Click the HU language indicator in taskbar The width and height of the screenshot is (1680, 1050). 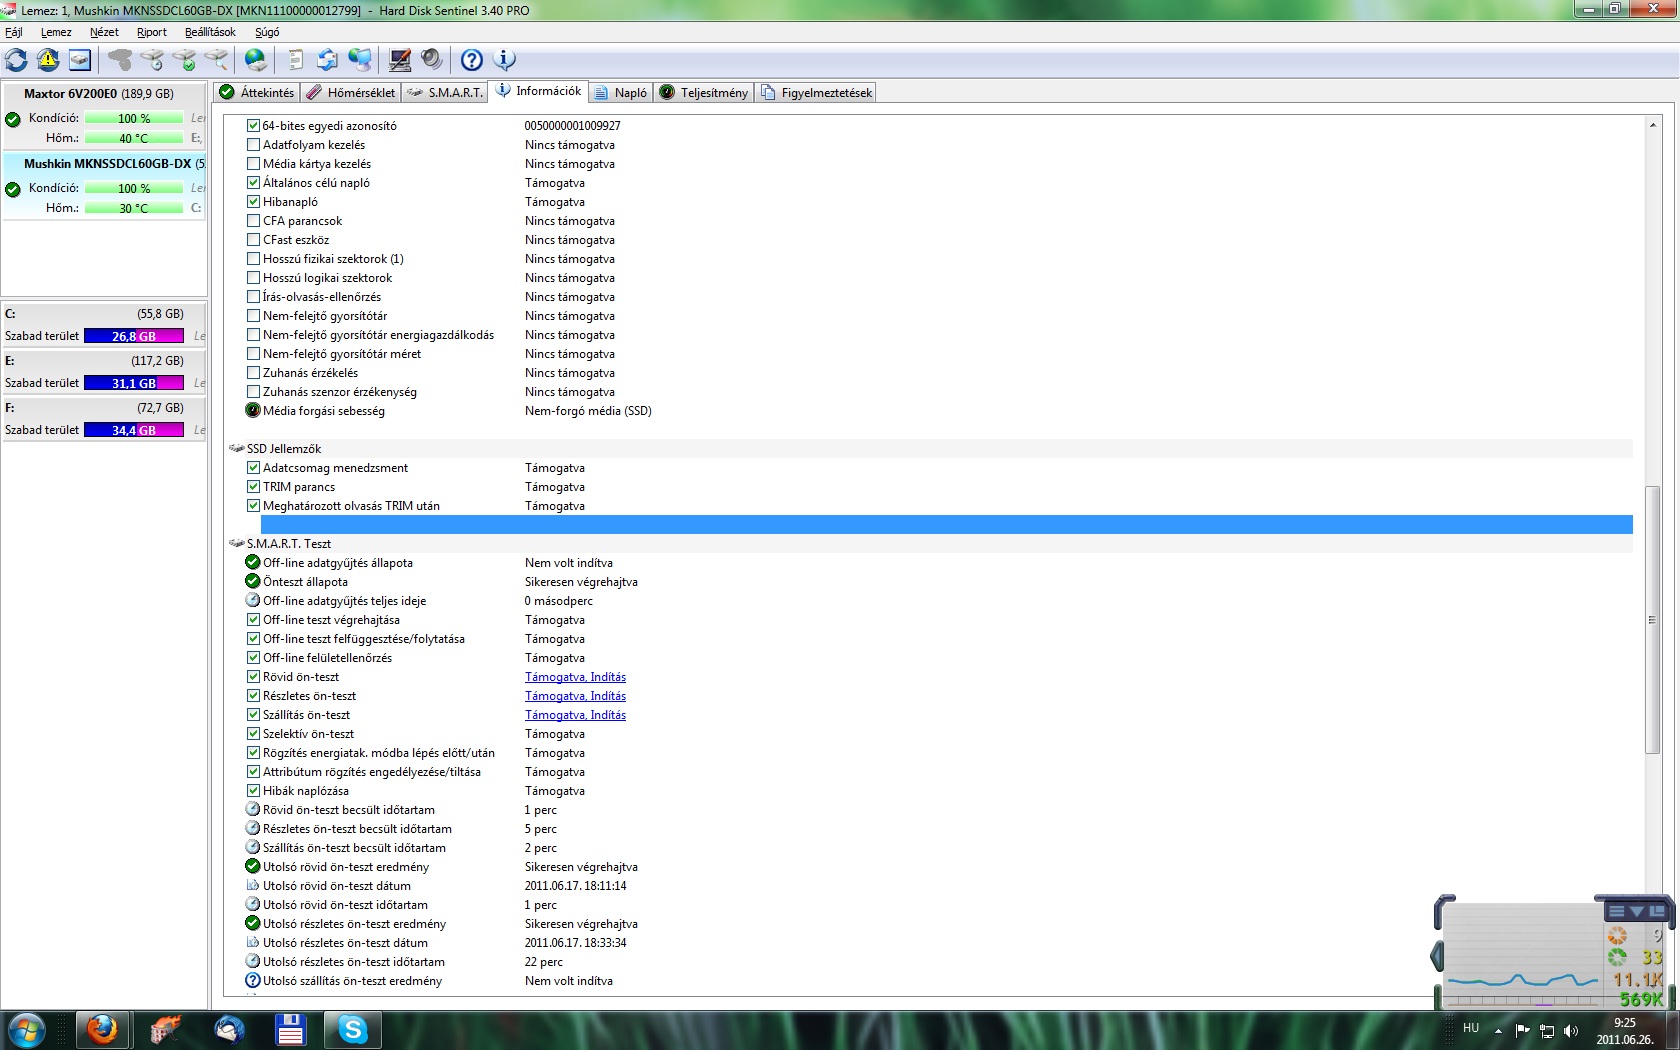[1471, 1028]
